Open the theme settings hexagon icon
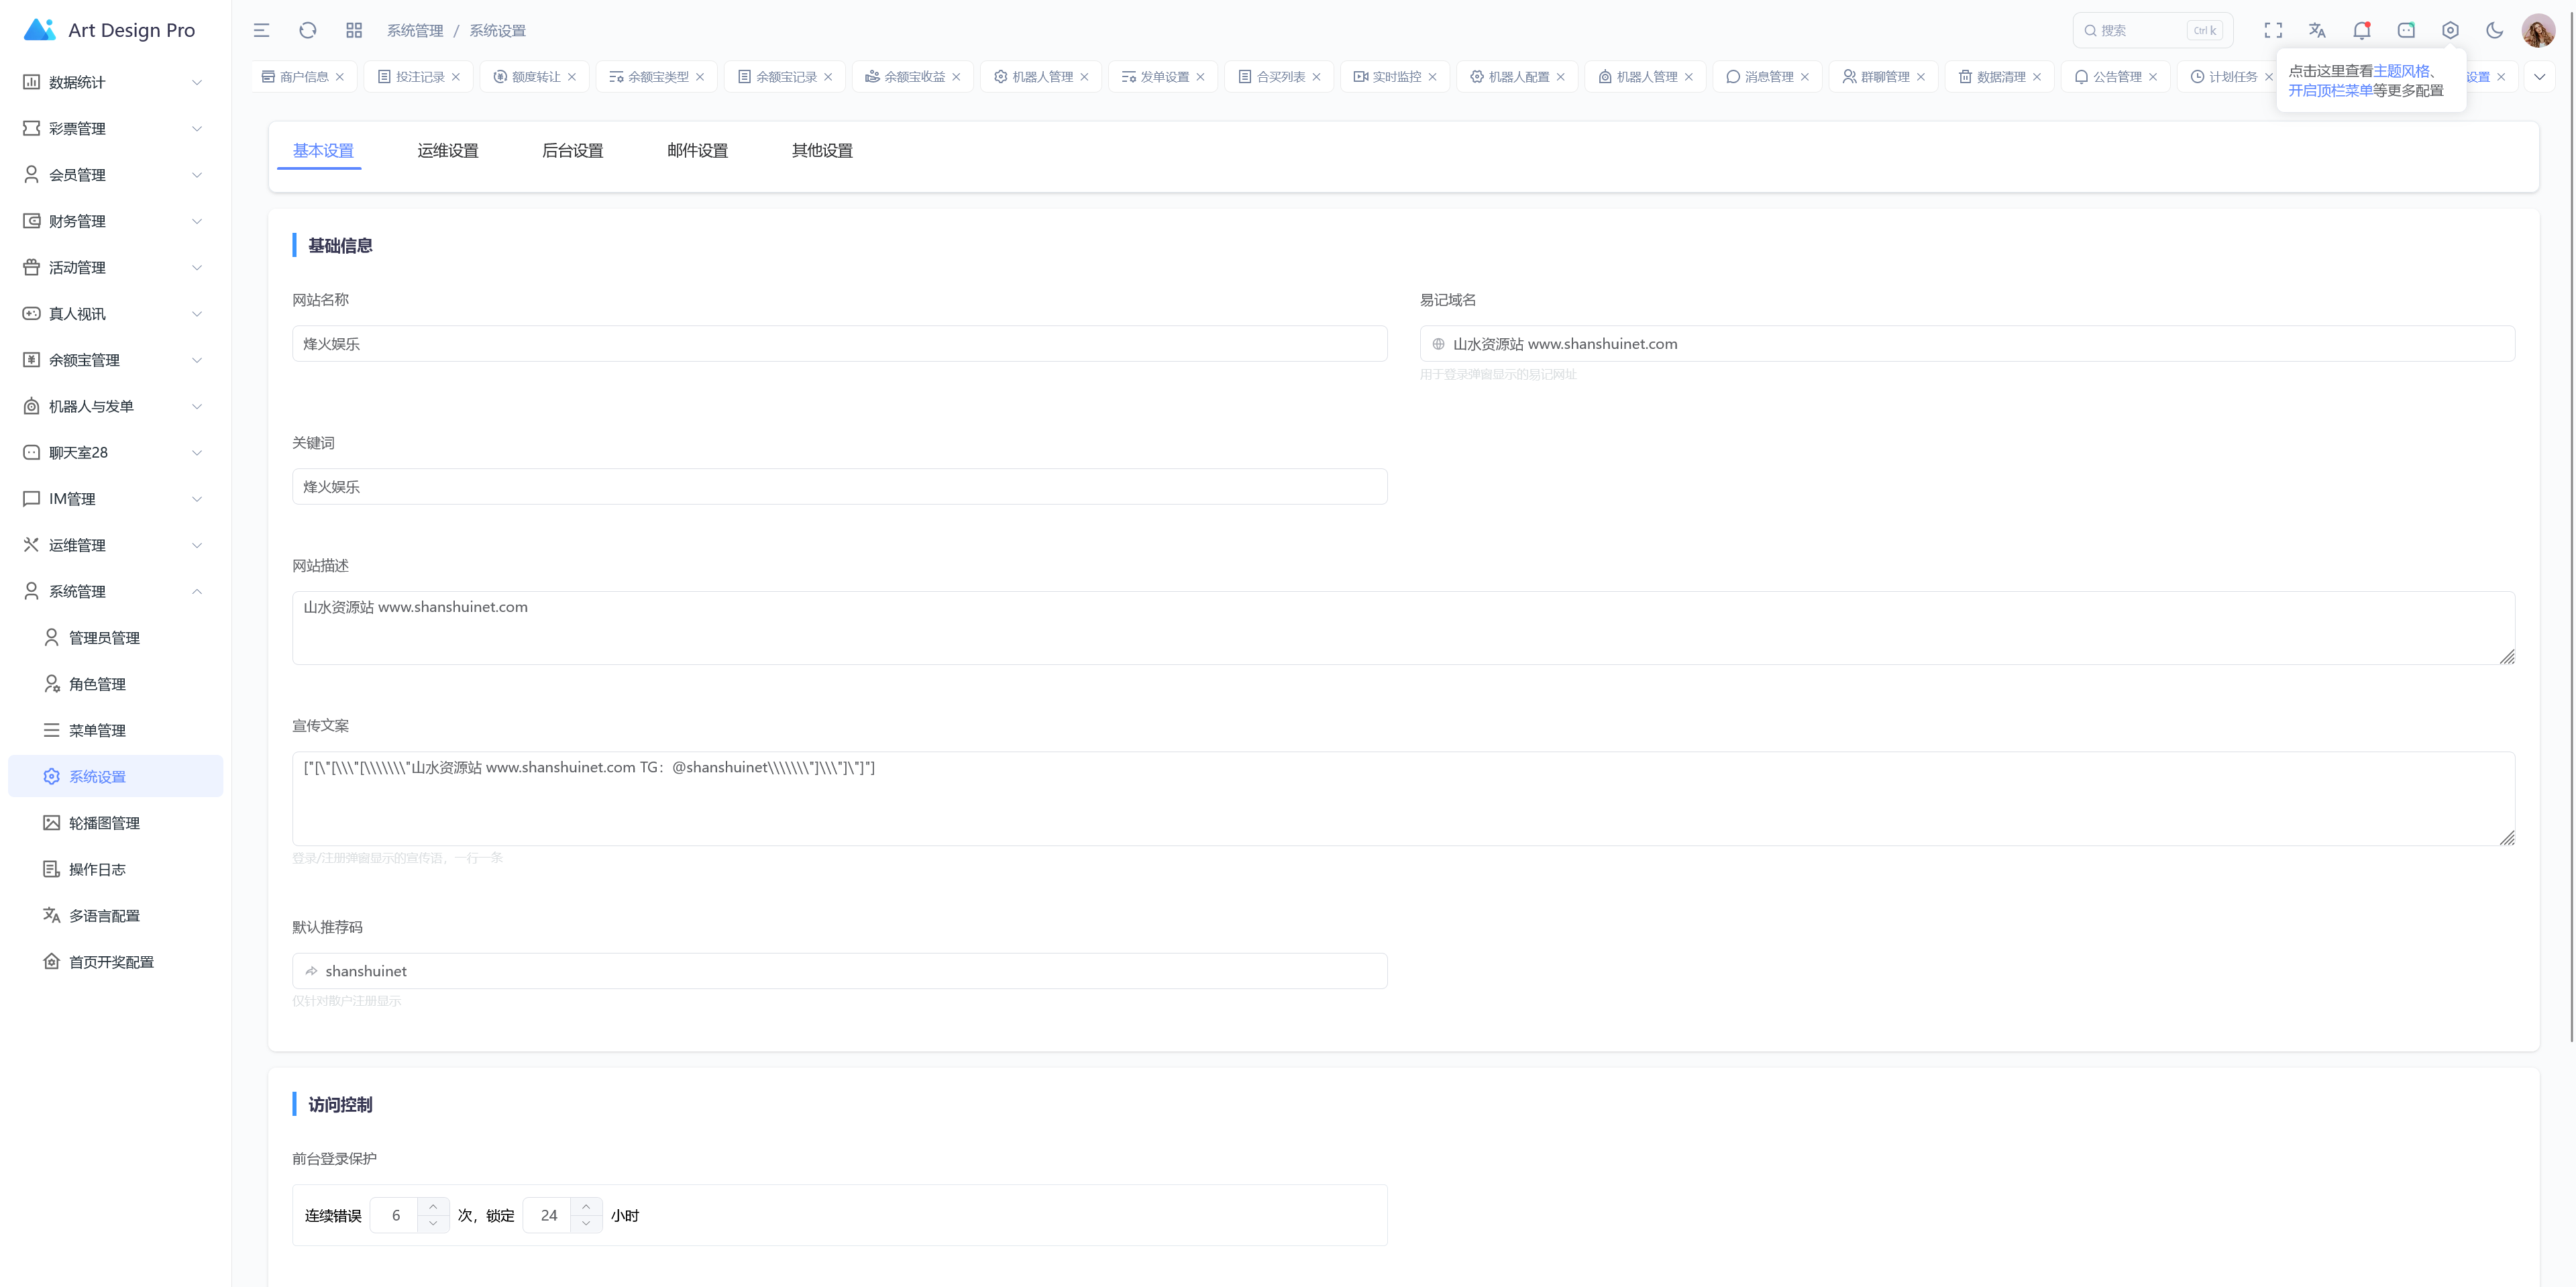The width and height of the screenshot is (2576, 1287). click(x=2450, y=30)
